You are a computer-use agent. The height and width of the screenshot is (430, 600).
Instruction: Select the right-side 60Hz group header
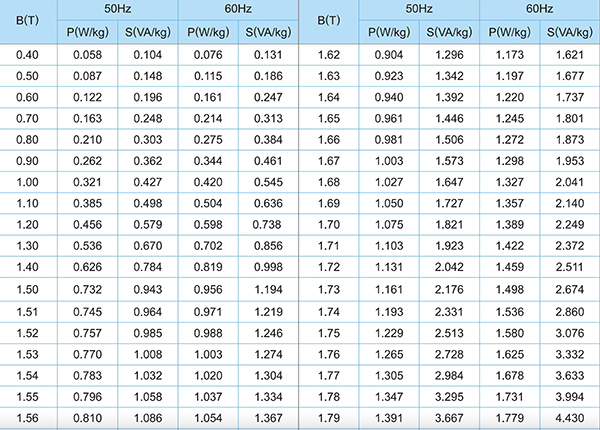(540, 9)
